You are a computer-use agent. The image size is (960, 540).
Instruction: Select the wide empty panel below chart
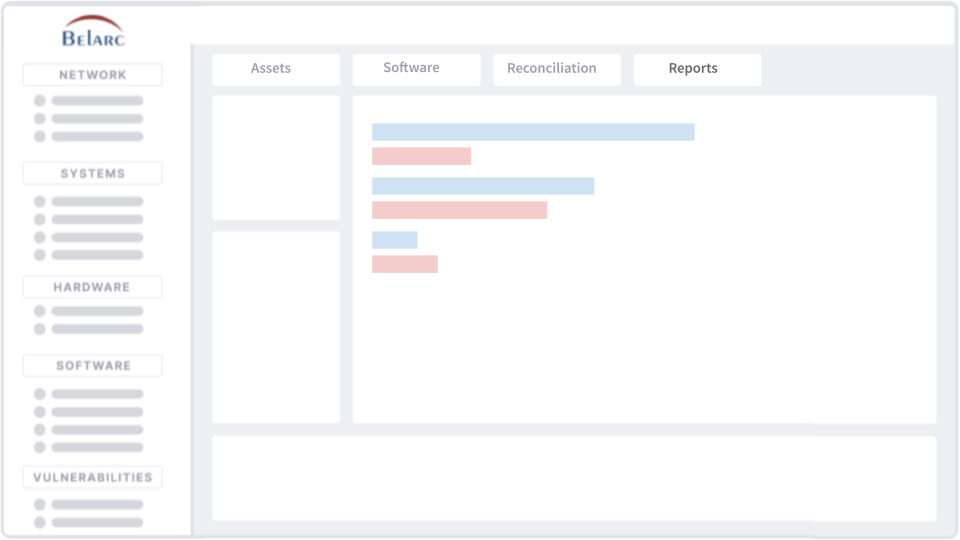pyautogui.click(x=574, y=478)
